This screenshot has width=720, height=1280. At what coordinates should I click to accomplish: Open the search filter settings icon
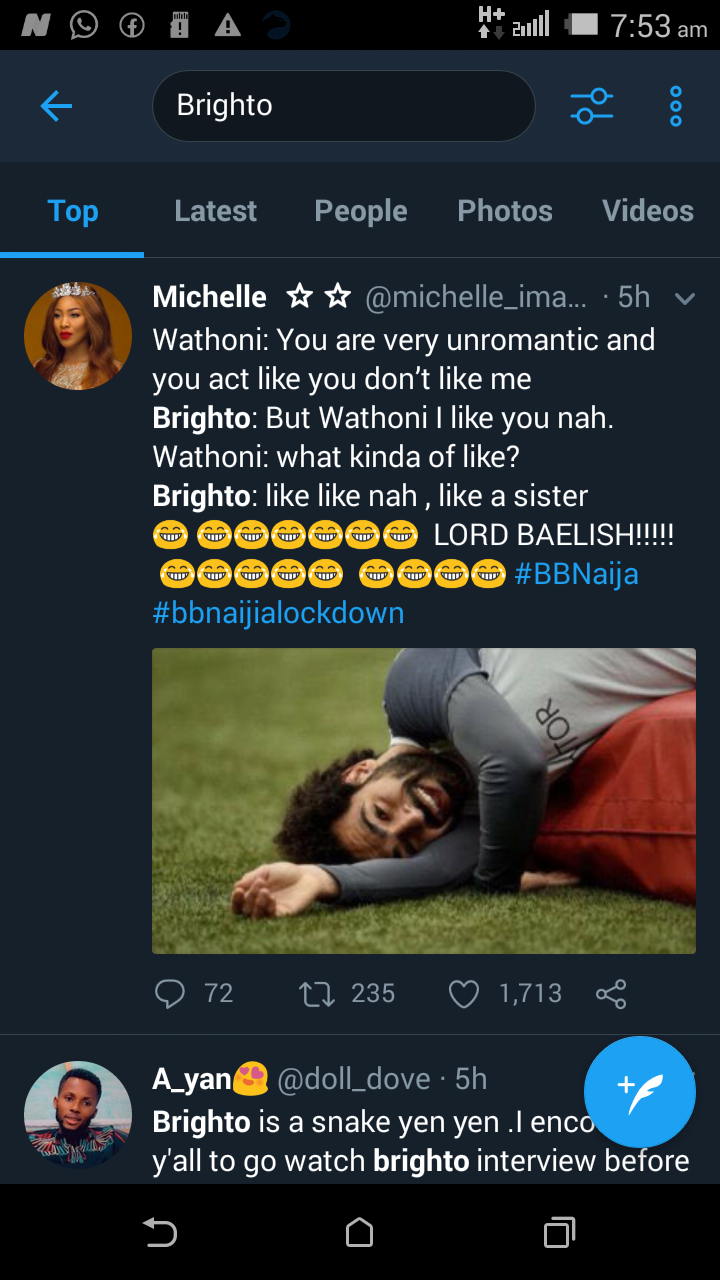coord(591,105)
